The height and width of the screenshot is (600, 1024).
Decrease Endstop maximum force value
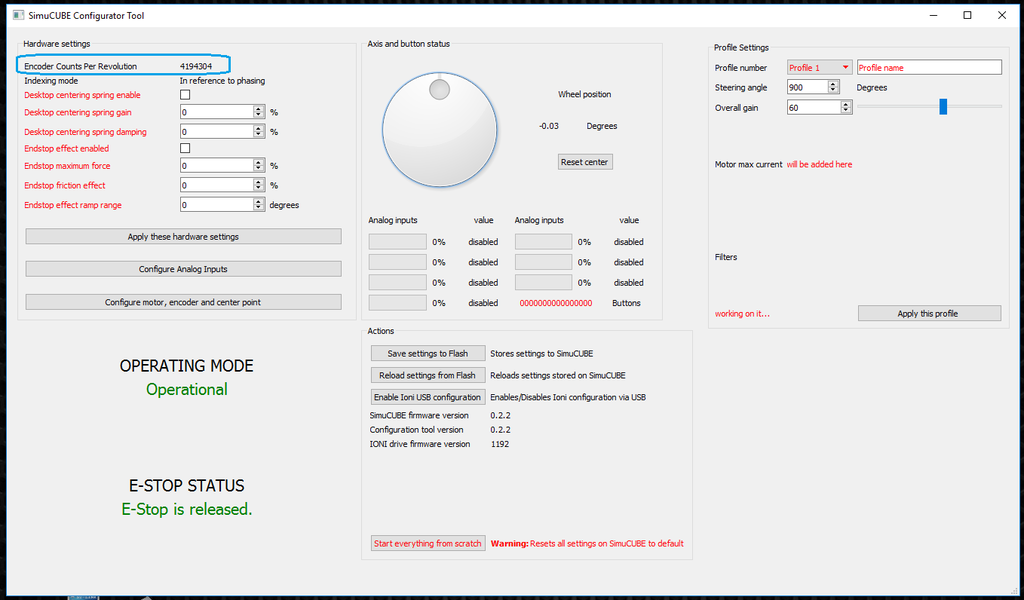[259, 168]
